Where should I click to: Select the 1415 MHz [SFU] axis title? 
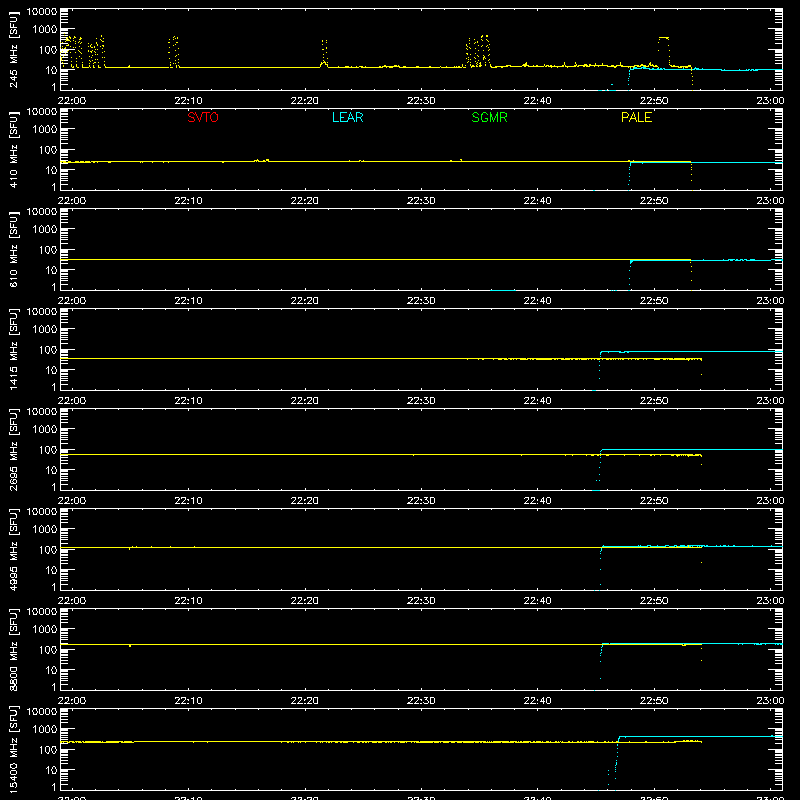click(x=14, y=349)
